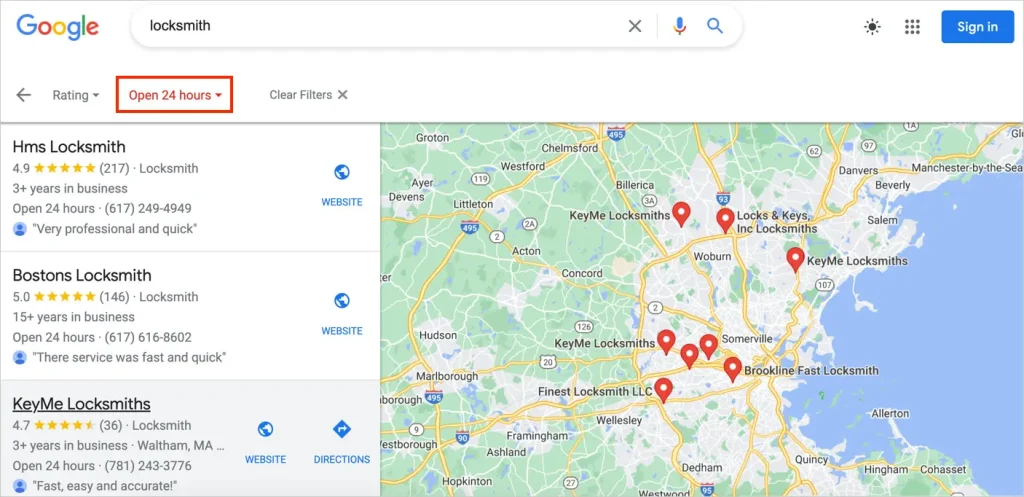Open the KeyMe Locksmiths listing title
The height and width of the screenshot is (497, 1024).
coord(82,404)
